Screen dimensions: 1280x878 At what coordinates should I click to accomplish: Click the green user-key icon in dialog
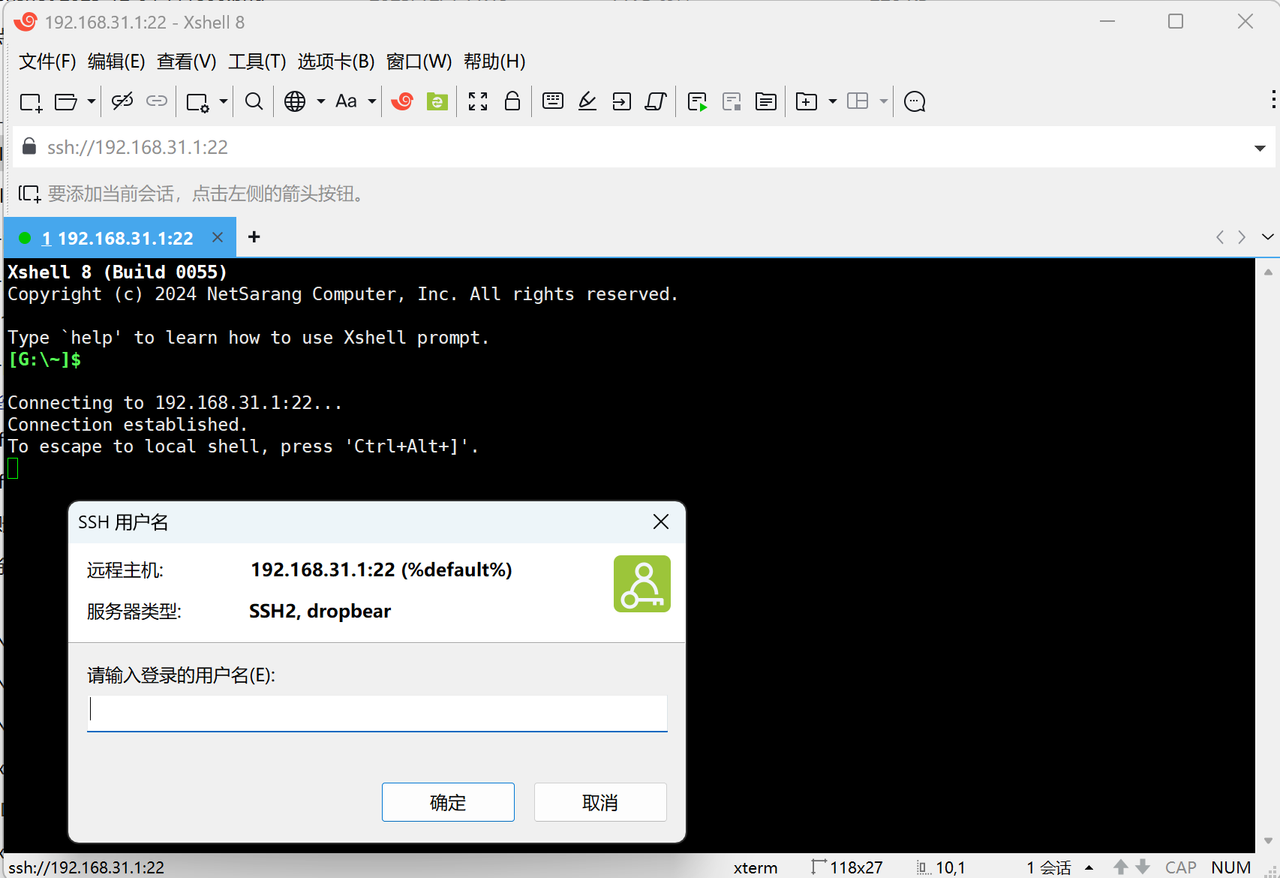click(642, 584)
